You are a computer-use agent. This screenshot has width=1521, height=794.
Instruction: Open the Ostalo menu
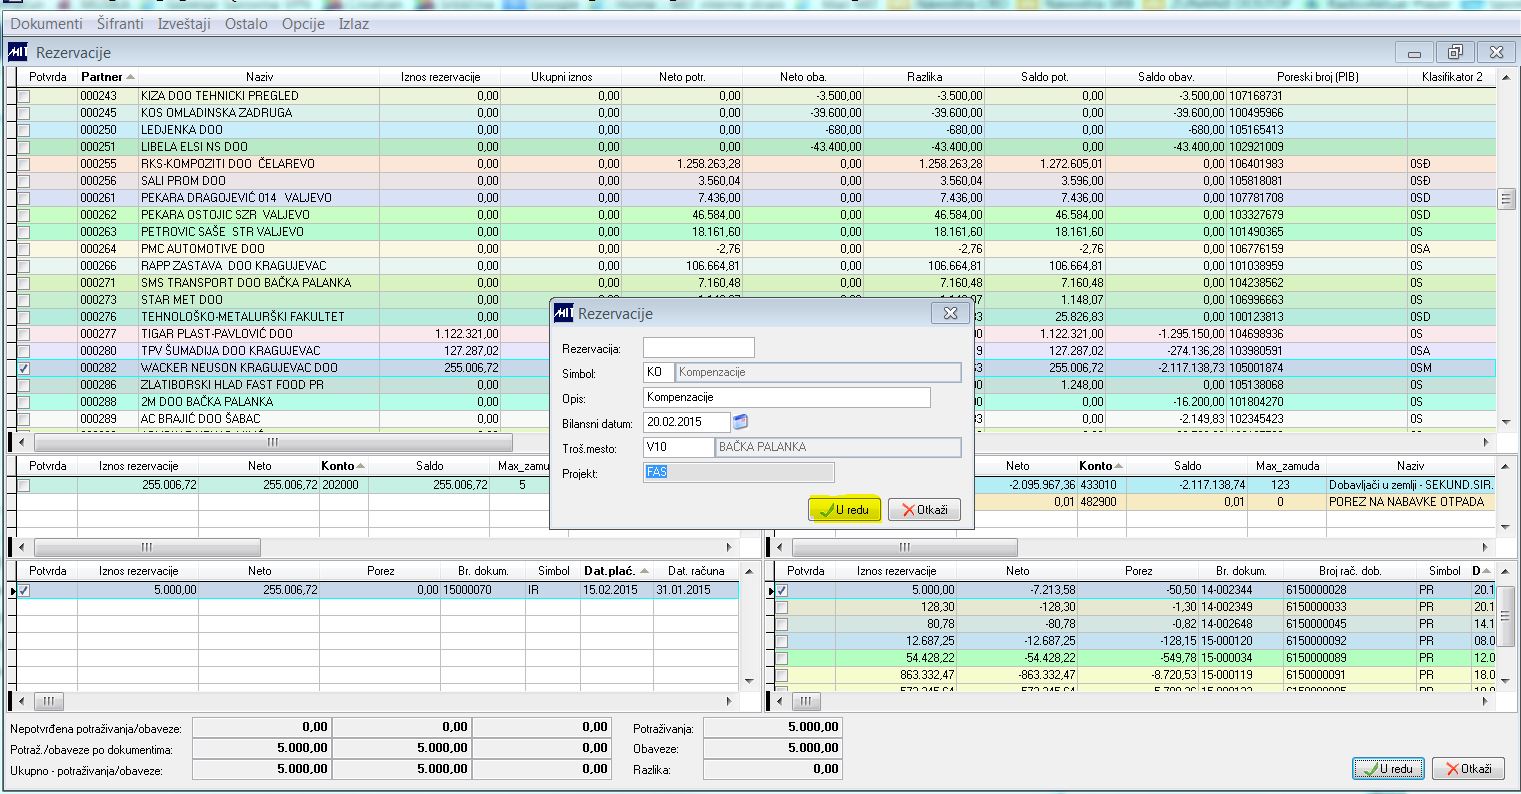point(246,23)
